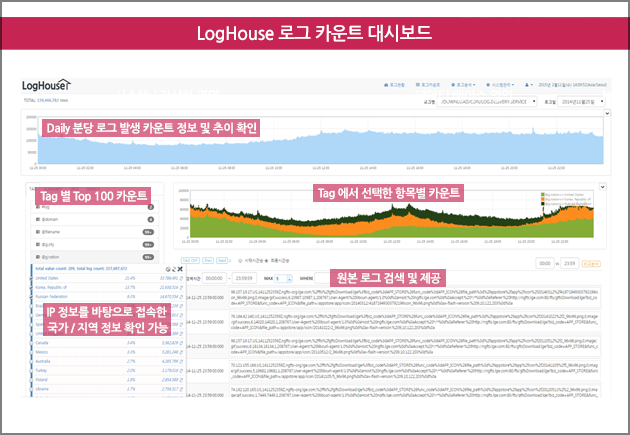Click the Next button
The image size is (630, 435).
pyautogui.click(x=222, y=261)
